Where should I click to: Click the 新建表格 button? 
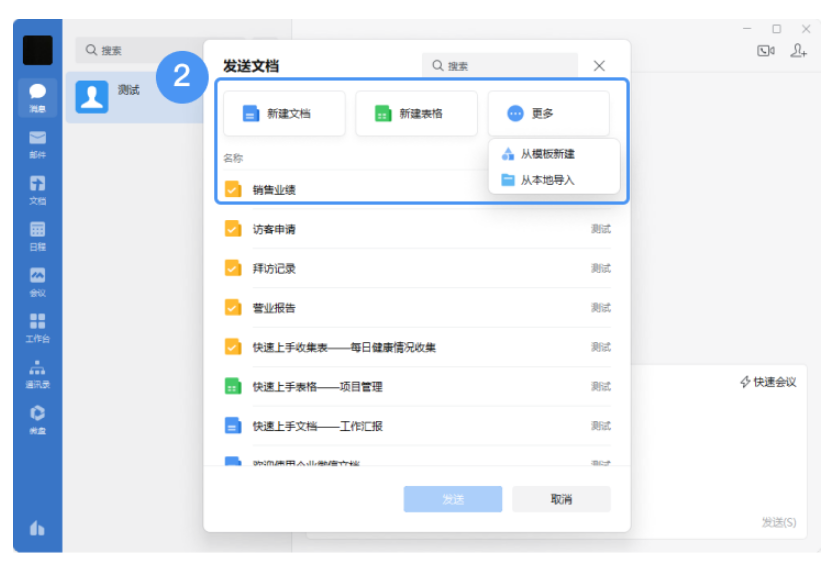[x=416, y=114]
